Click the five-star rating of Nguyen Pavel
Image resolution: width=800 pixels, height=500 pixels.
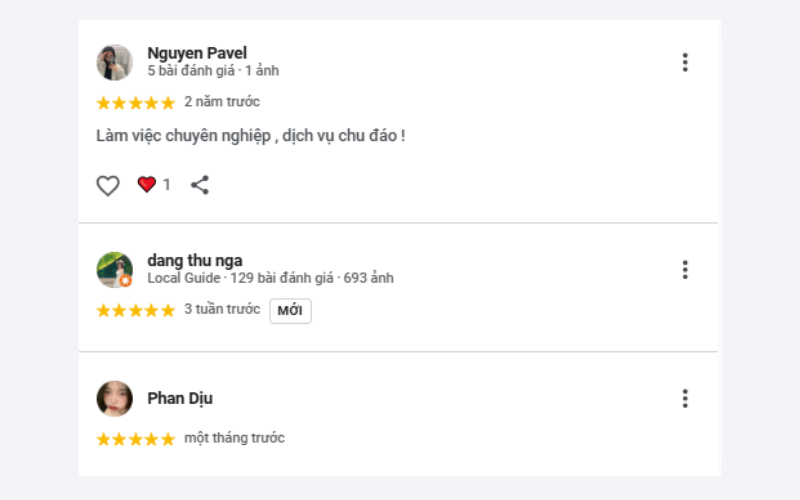[135, 102]
